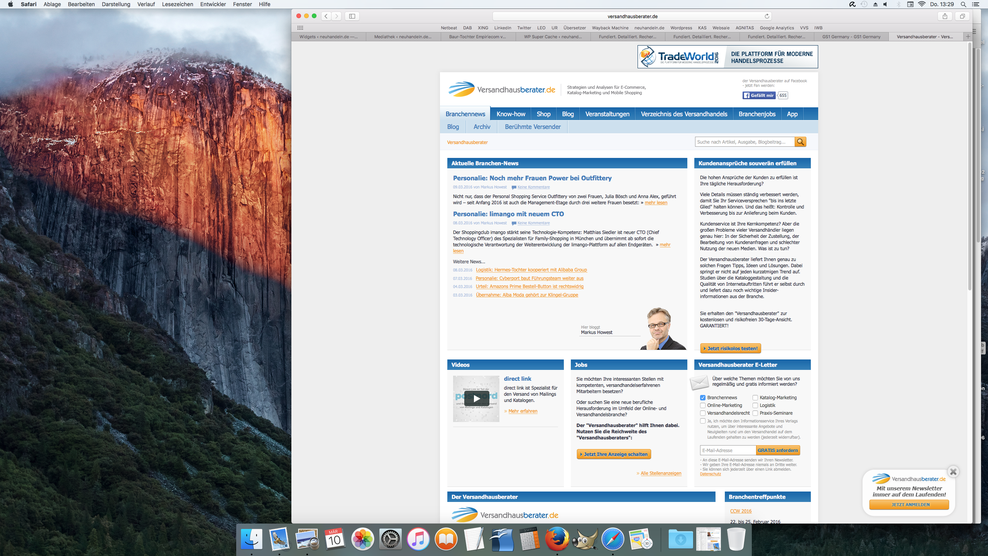
Task: Add a new tab with plus button
Action: tap(968, 37)
